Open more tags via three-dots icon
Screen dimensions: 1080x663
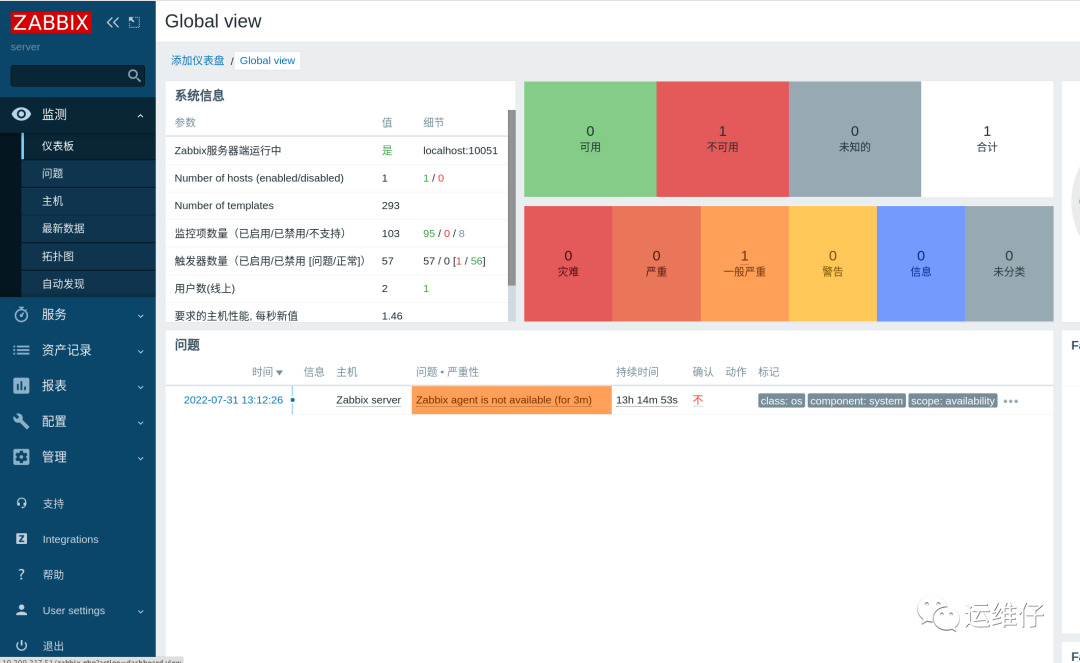[1010, 401]
